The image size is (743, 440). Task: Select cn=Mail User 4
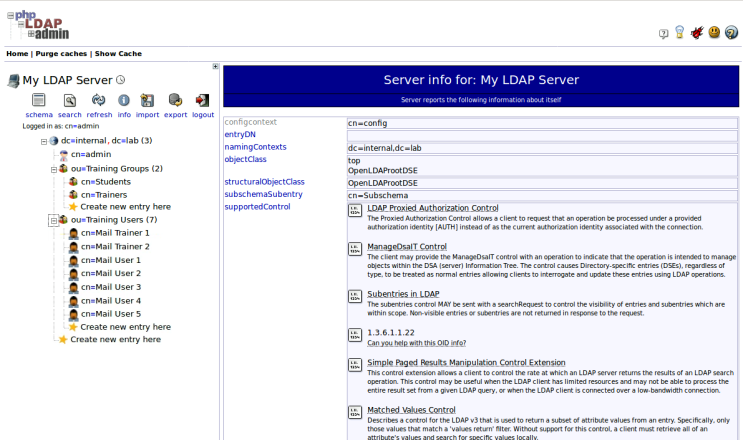(111, 301)
